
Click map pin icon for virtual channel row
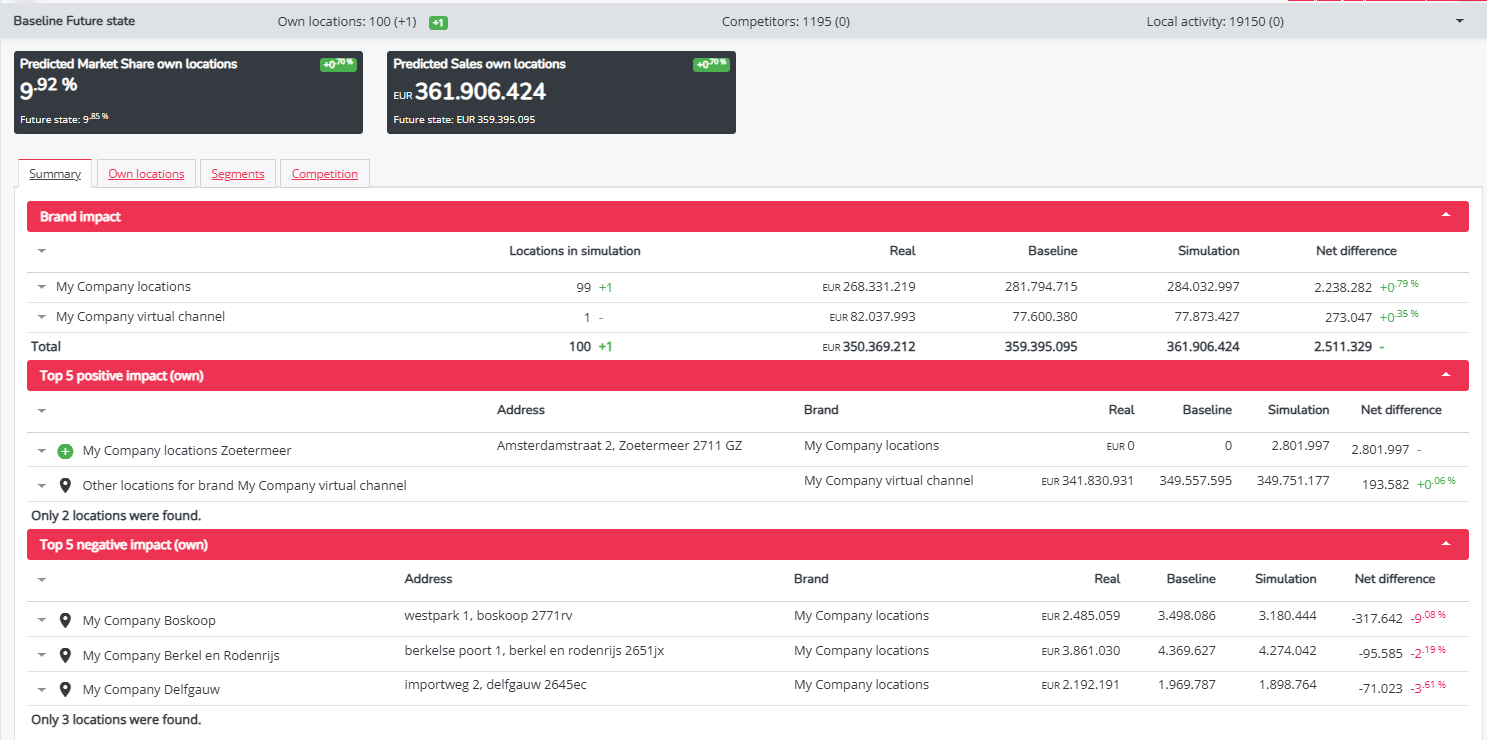(66, 485)
